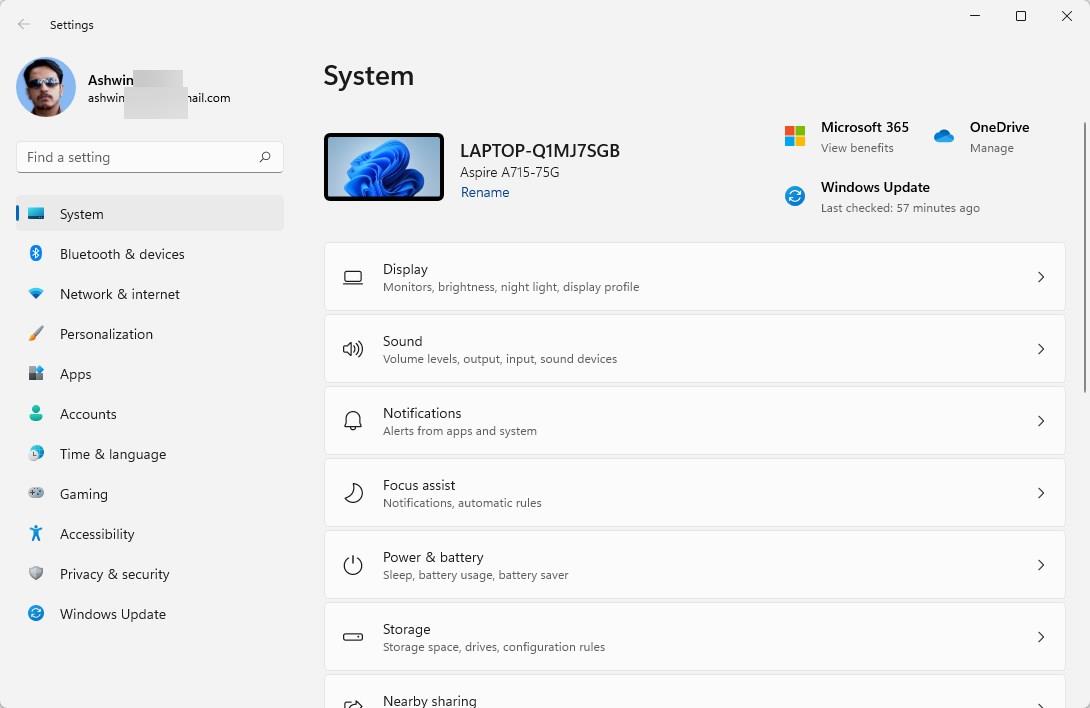Expand Storage settings chevron
The height and width of the screenshot is (708, 1090).
point(1041,637)
